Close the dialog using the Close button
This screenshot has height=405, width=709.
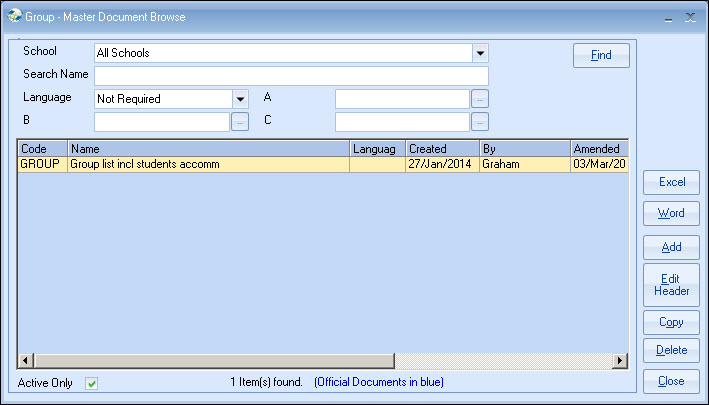click(x=671, y=381)
